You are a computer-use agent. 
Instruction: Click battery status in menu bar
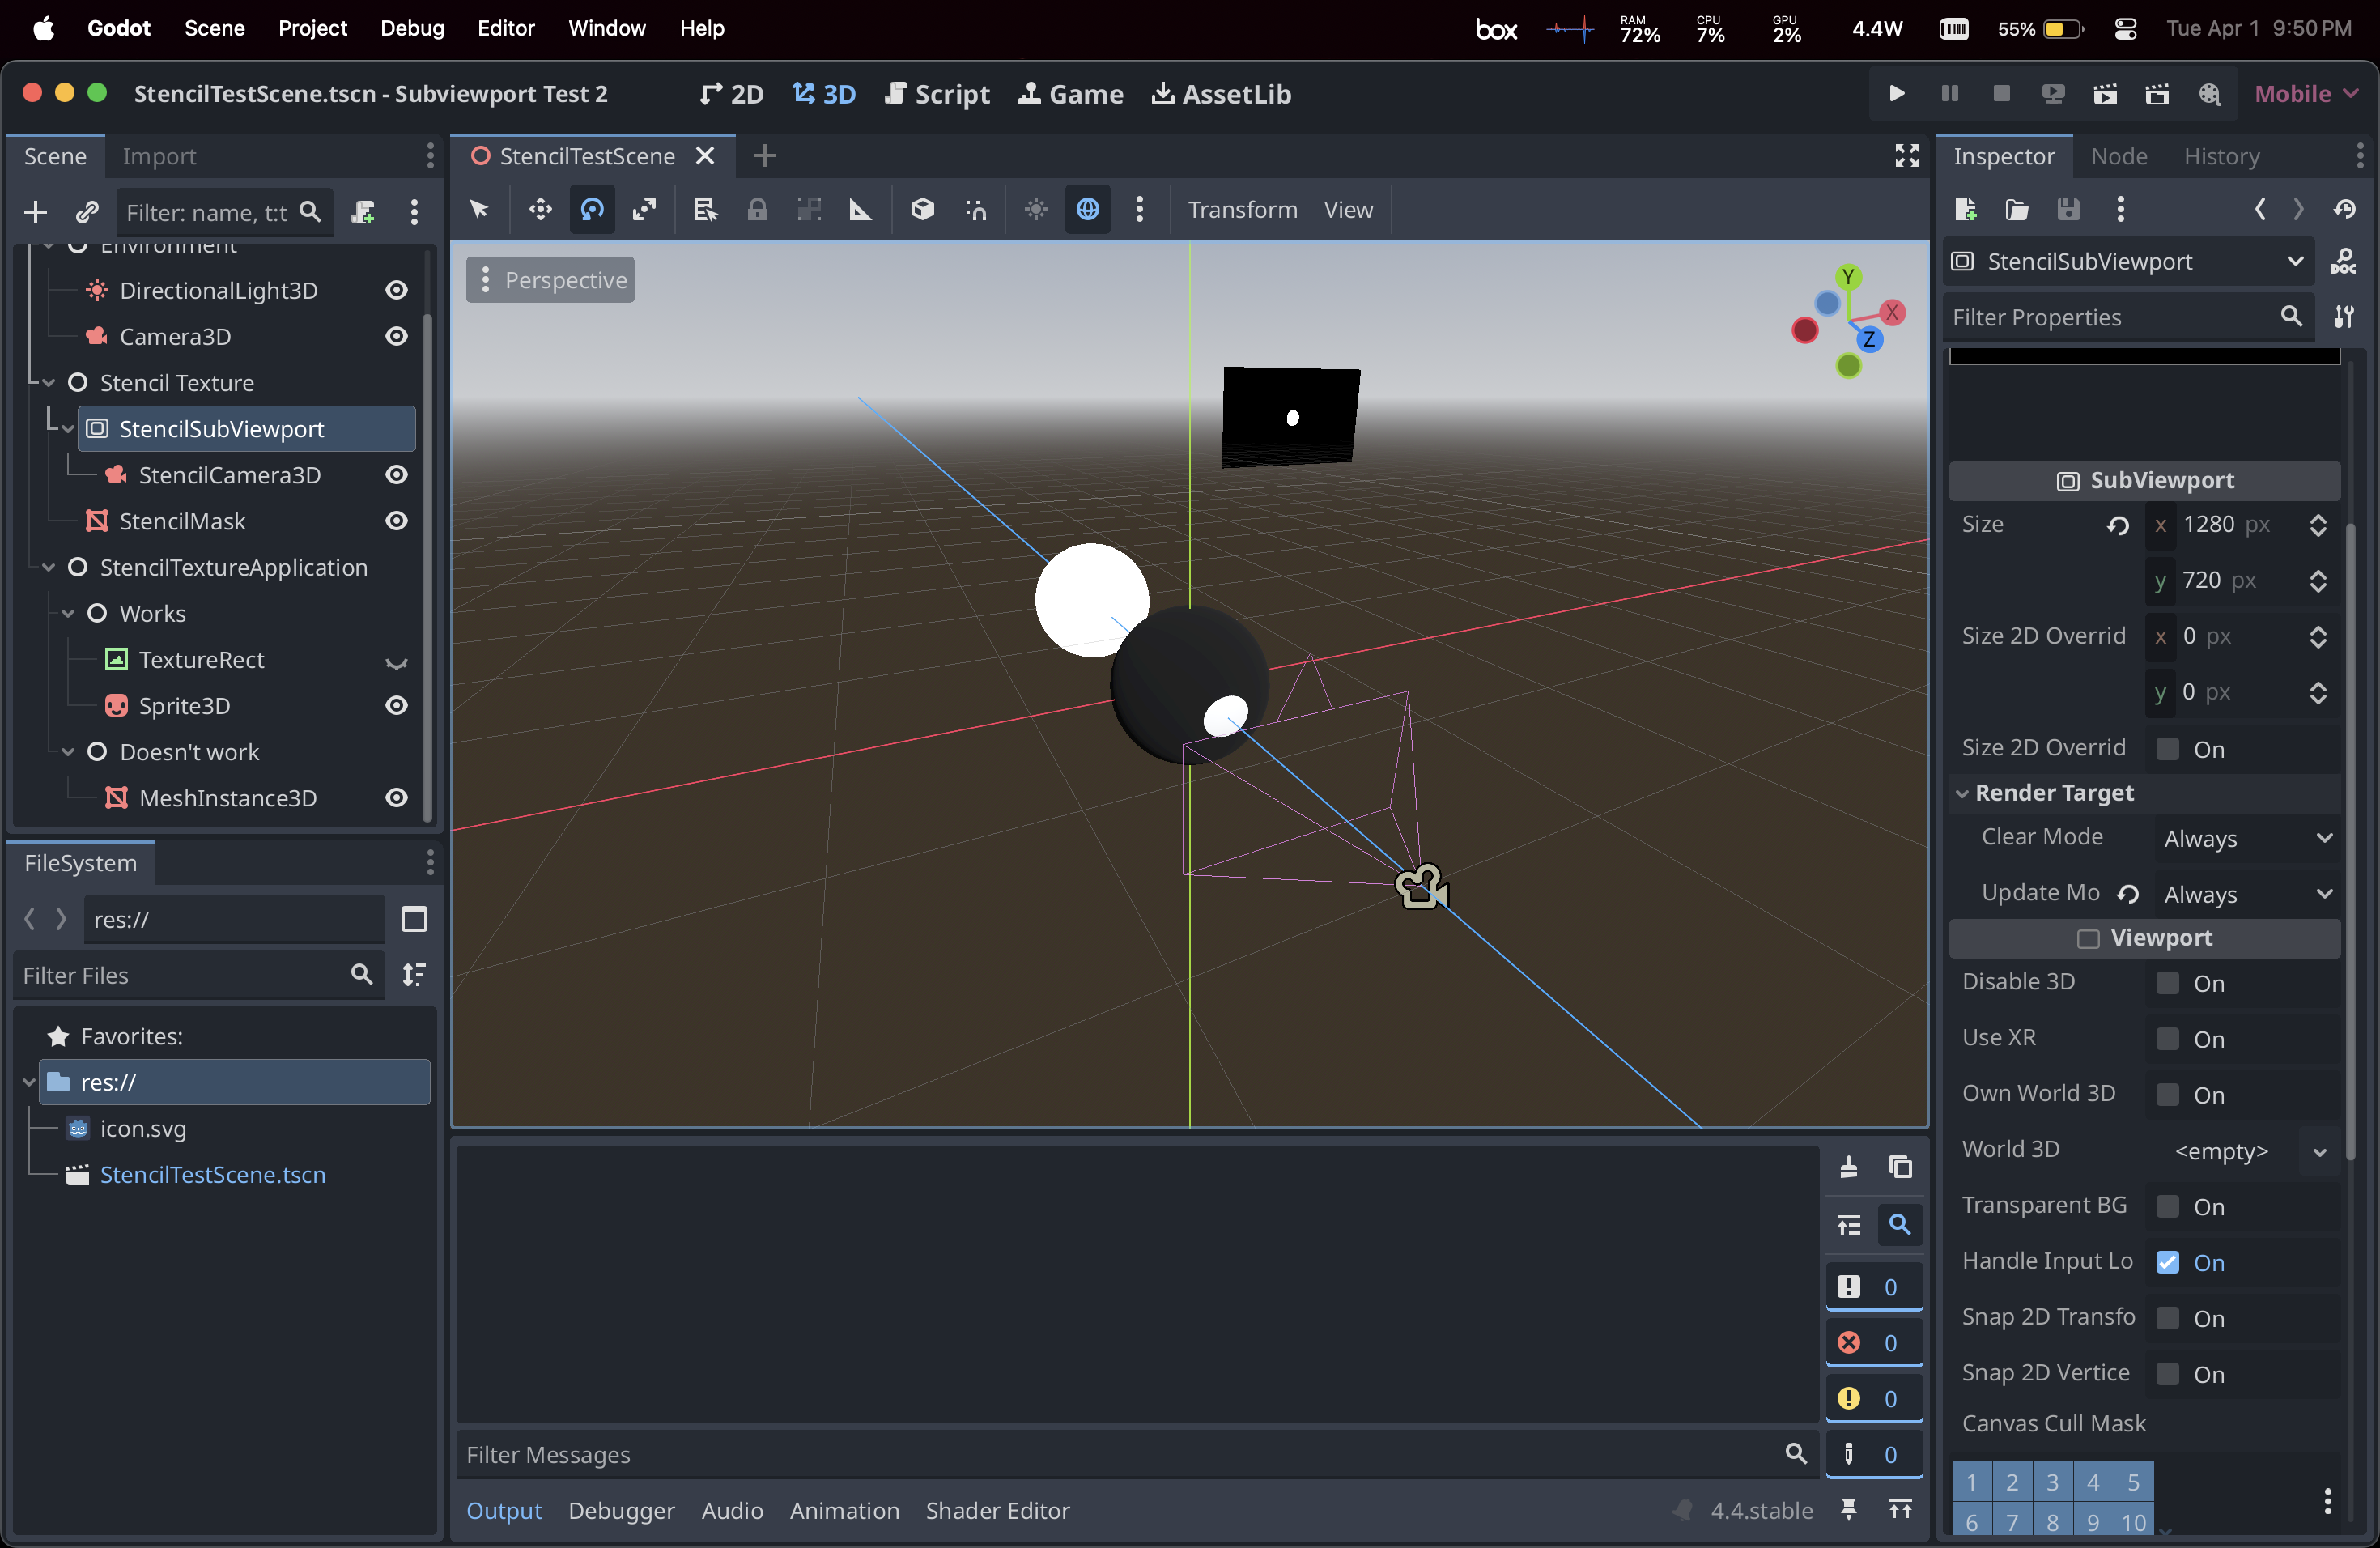click(2040, 29)
